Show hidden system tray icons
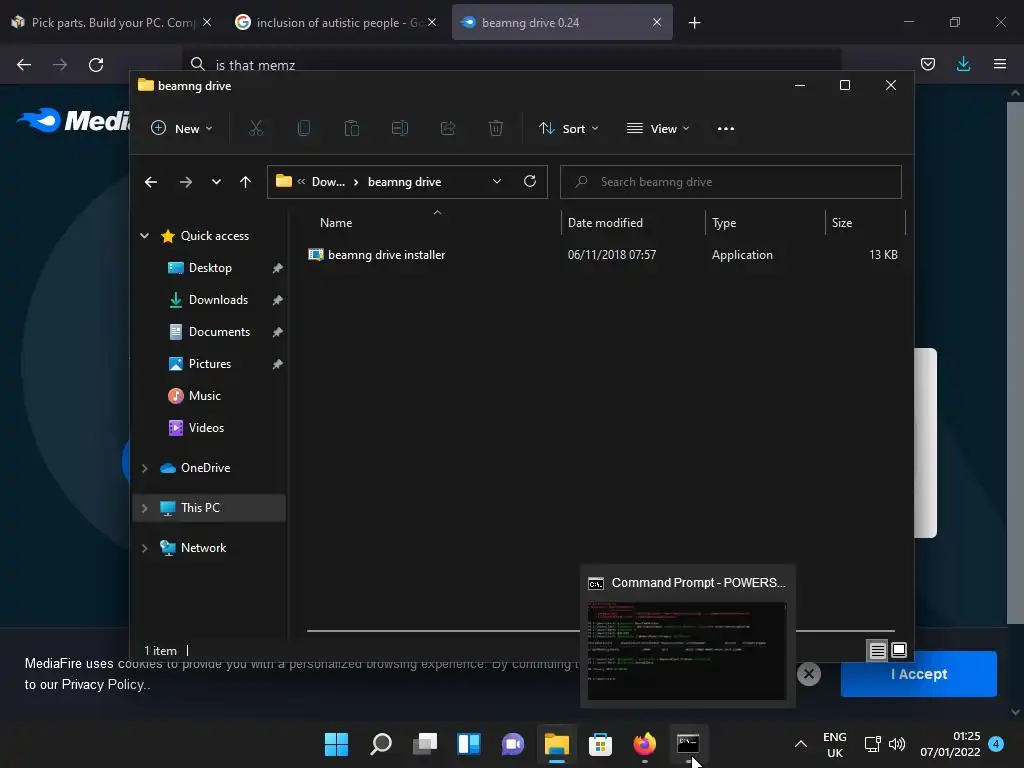This screenshot has height=768, width=1024. point(801,744)
